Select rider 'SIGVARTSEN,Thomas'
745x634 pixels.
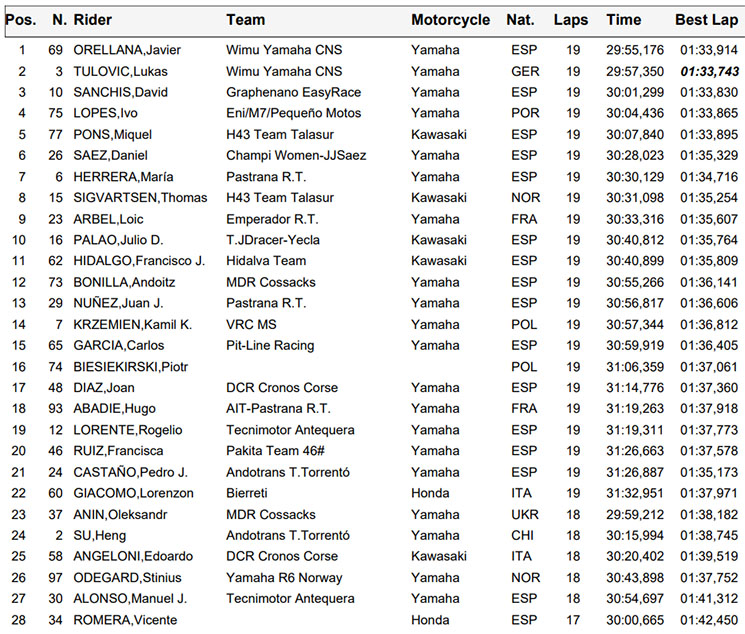[140, 198]
